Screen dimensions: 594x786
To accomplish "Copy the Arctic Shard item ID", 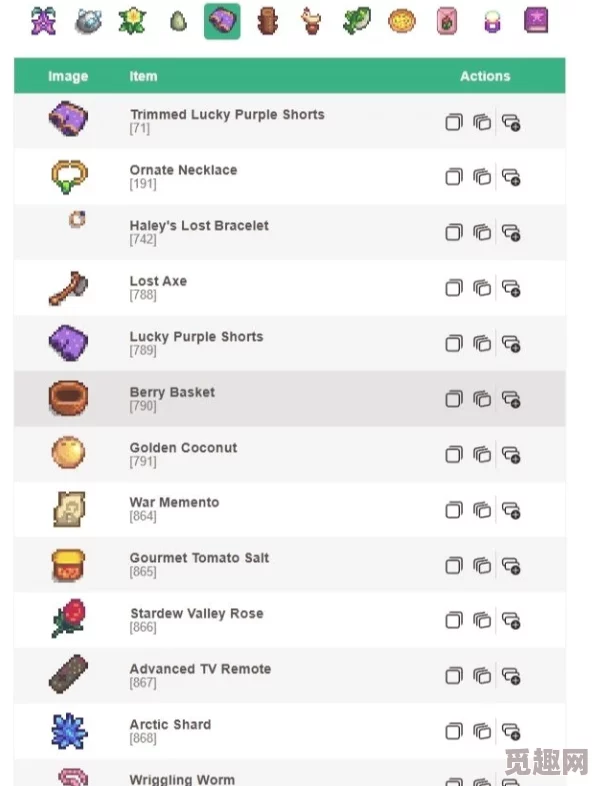I will (x=454, y=732).
